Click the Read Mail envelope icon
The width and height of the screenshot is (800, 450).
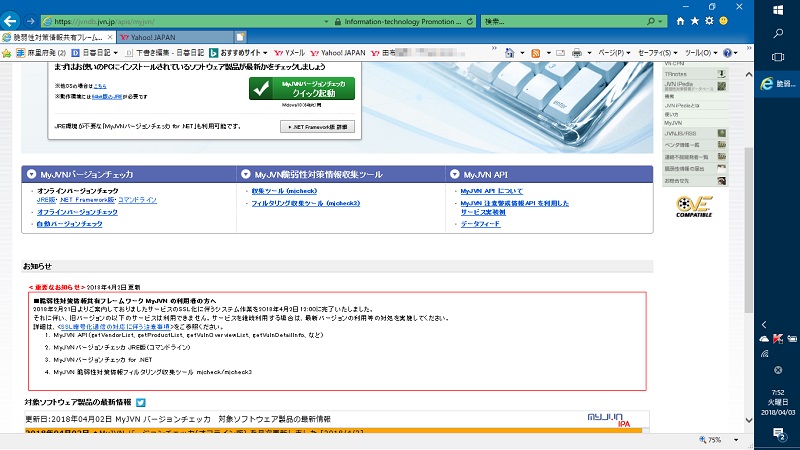(x=560, y=53)
